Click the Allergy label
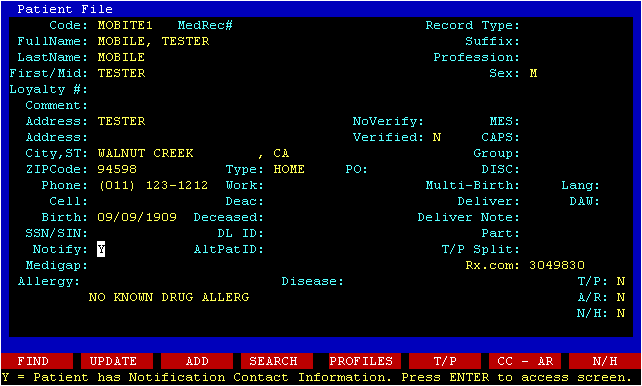The width and height of the screenshot is (642, 386). click(x=49, y=281)
